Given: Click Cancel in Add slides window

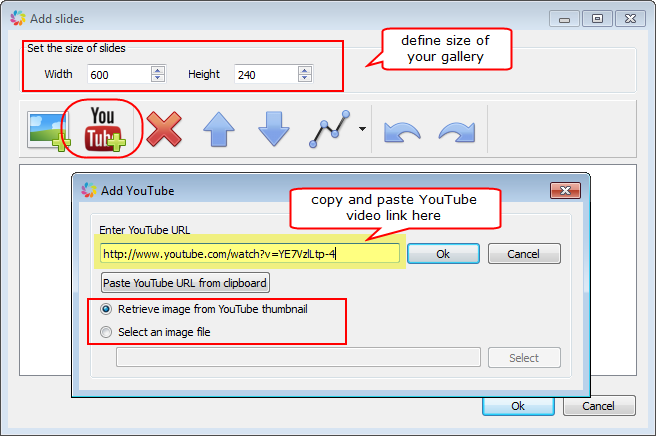Looking at the screenshot, I should coord(599,406).
